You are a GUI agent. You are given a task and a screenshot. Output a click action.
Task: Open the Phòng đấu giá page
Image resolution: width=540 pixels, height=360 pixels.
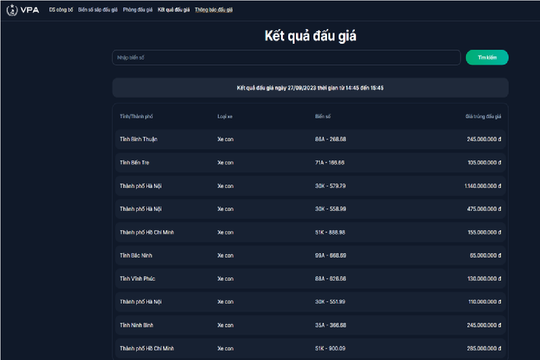[x=138, y=10]
